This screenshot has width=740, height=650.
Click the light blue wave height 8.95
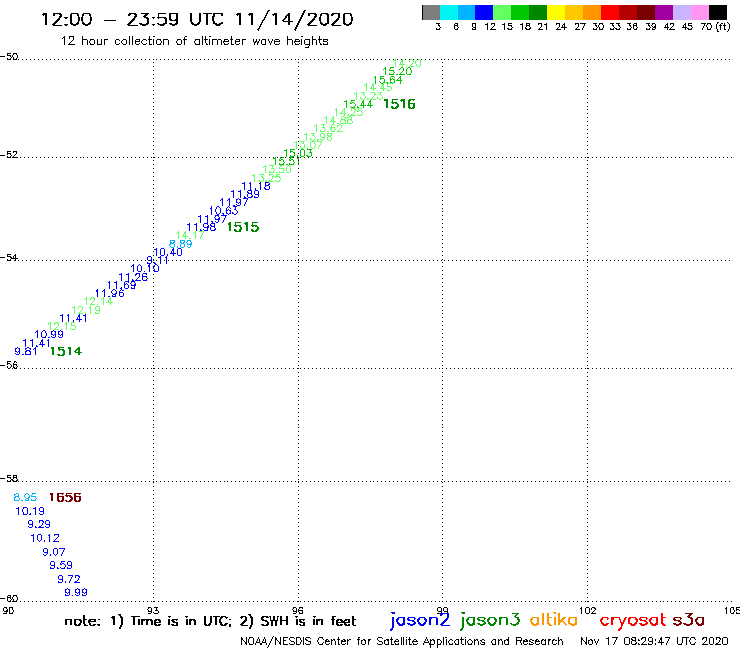25,497
